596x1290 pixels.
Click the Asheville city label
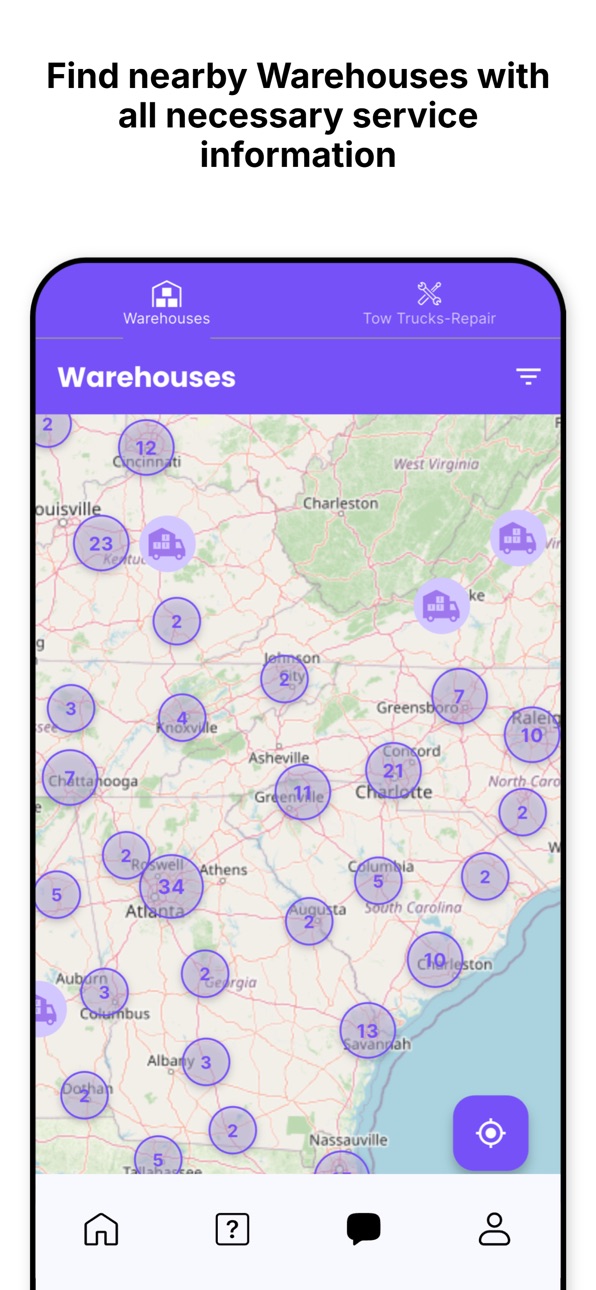point(279,758)
